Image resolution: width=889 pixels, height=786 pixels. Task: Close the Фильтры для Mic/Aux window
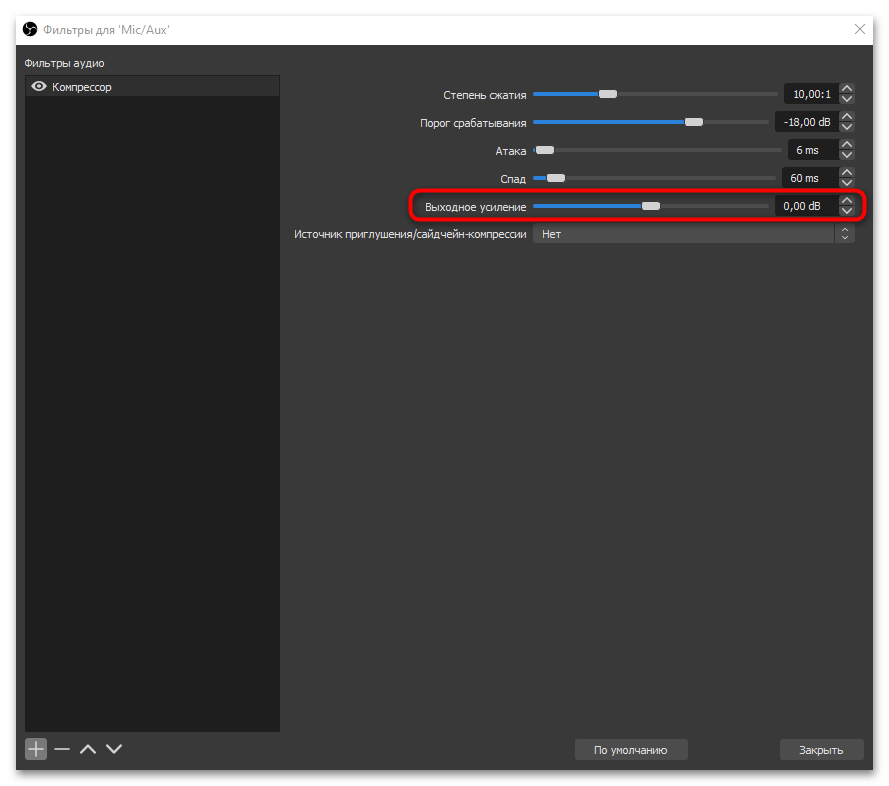[x=860, y=29]
